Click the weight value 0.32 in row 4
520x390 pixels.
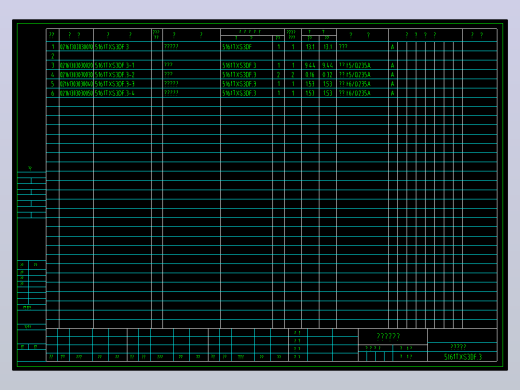pyautogui.click(x=328, y=75)
